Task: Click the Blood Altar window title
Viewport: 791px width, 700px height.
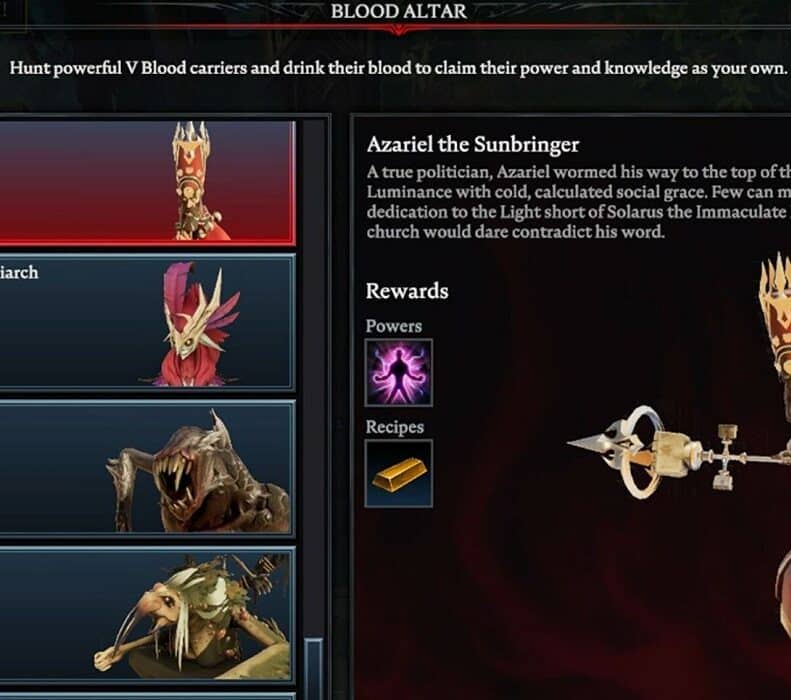Action: tap(399, 11)
